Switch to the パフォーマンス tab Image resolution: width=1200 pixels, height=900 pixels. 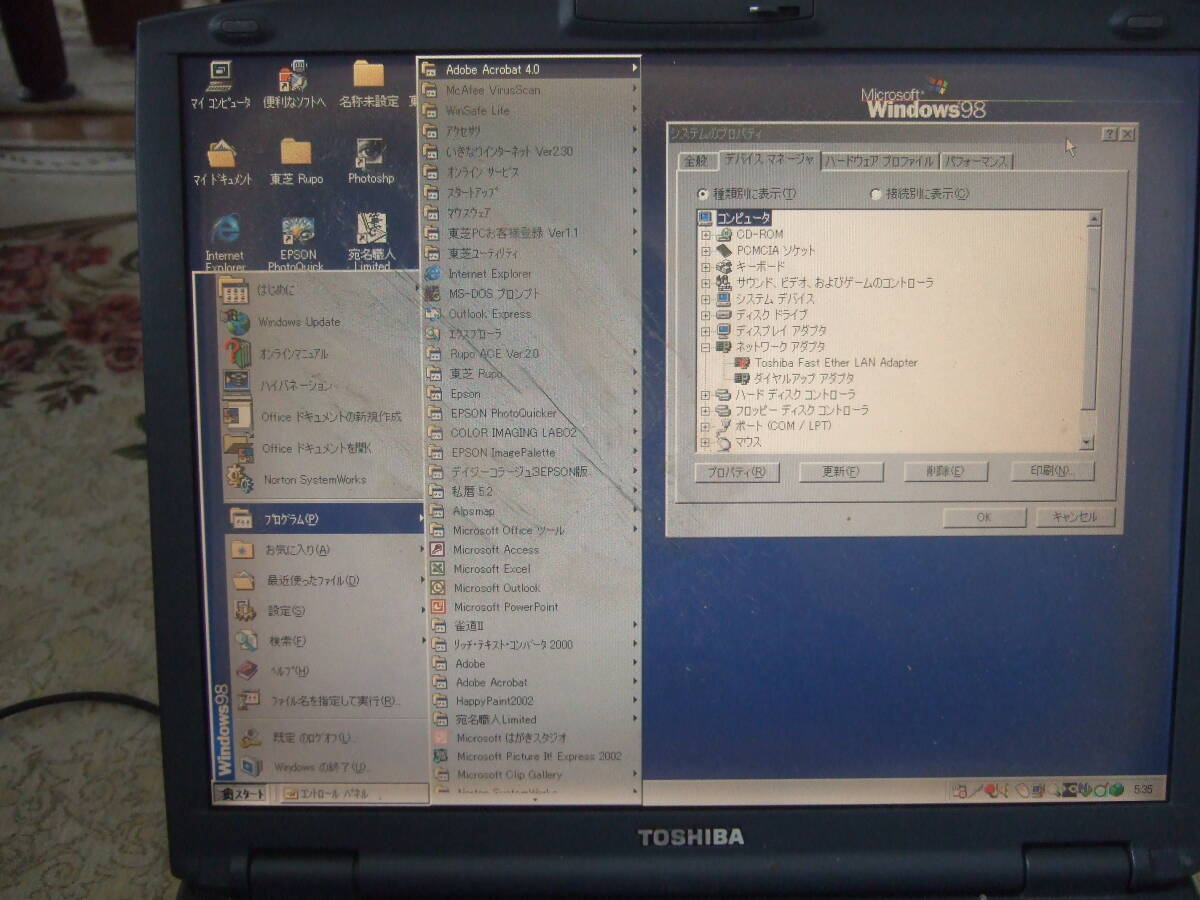point(977,161)
